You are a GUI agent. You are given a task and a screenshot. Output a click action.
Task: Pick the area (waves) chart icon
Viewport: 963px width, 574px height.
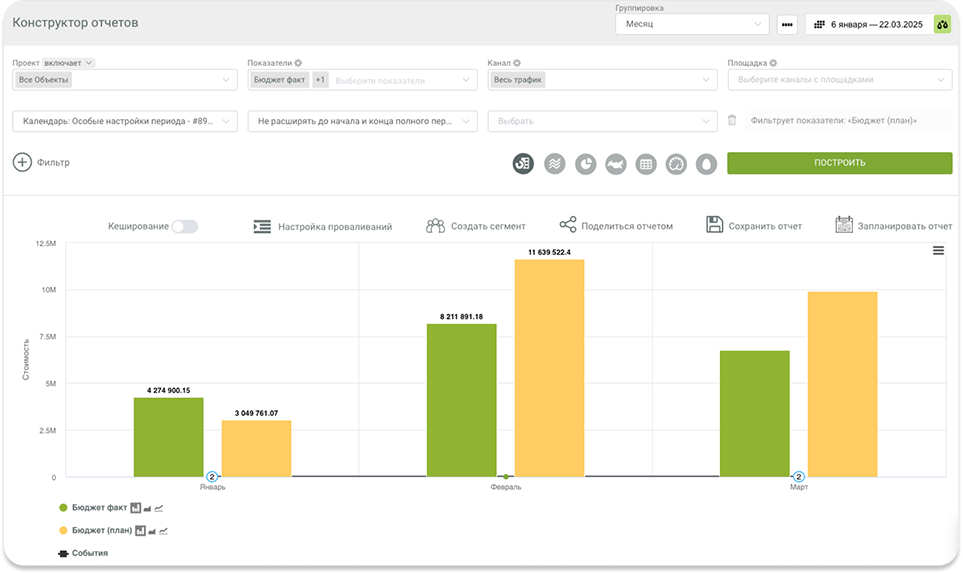point(554,163)
